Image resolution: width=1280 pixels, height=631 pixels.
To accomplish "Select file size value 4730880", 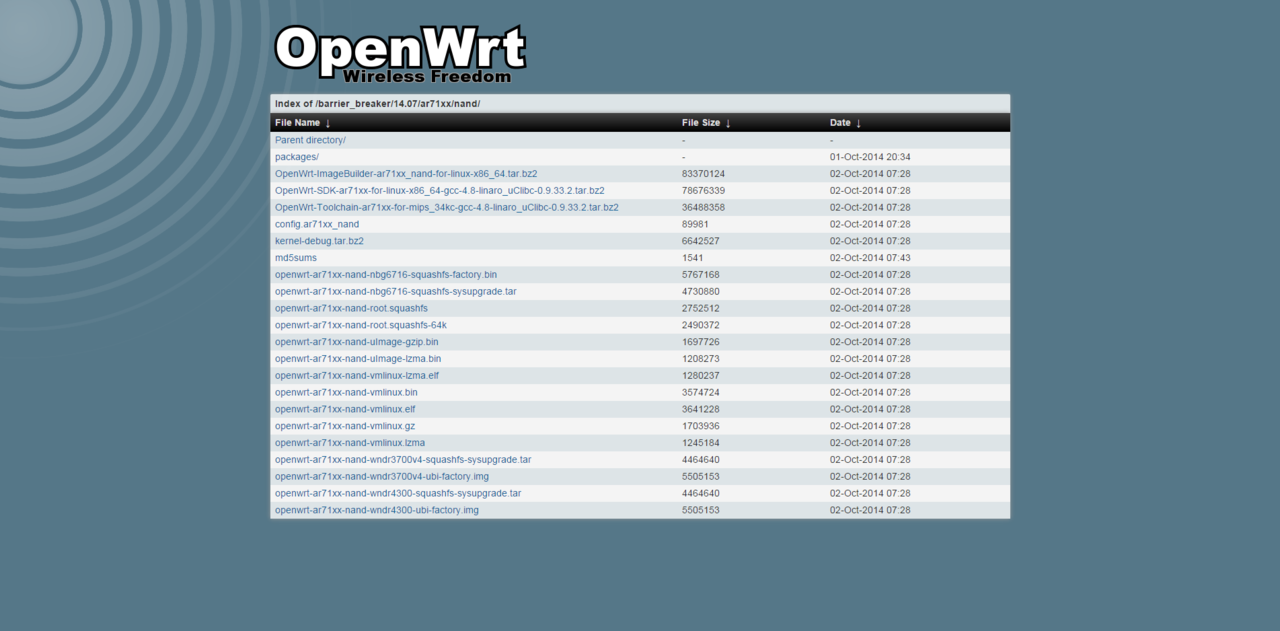I will click(x=701, y=292).
